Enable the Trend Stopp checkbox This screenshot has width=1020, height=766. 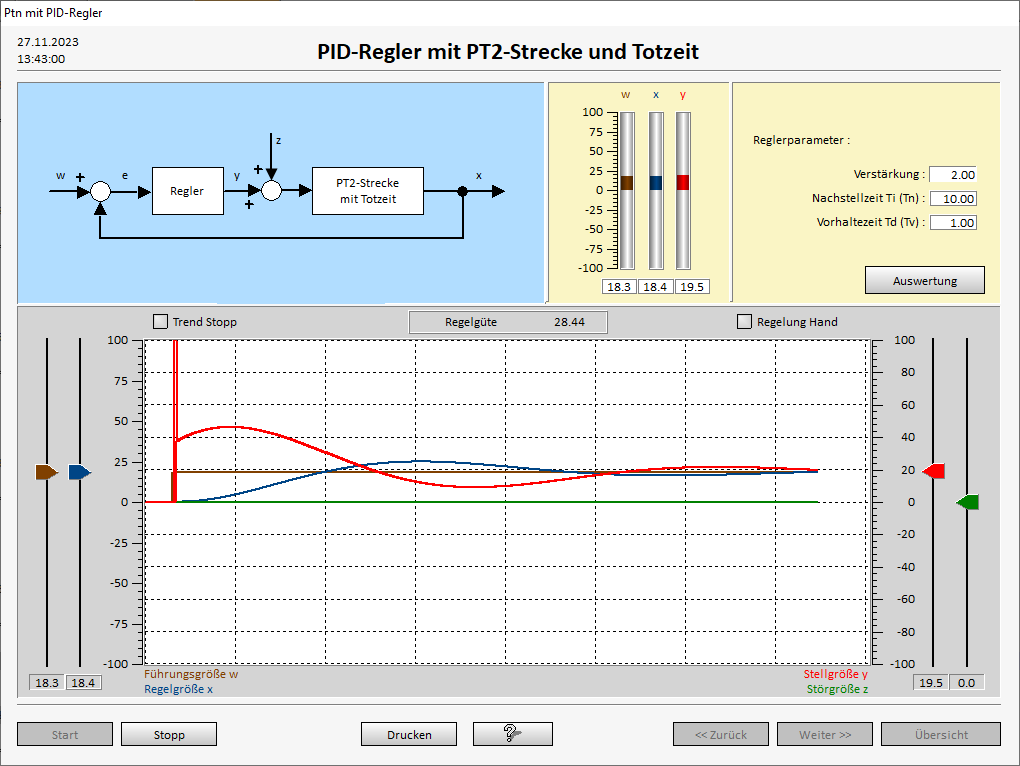[x=160, y=322]
